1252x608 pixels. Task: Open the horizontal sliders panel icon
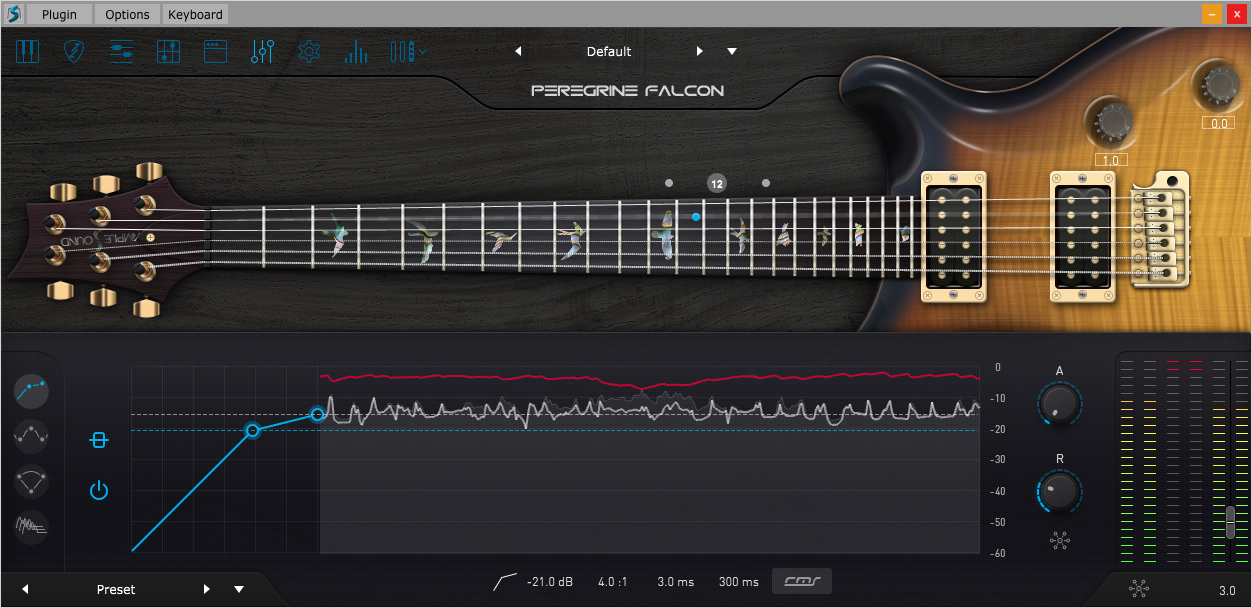(x=121, y=51)
